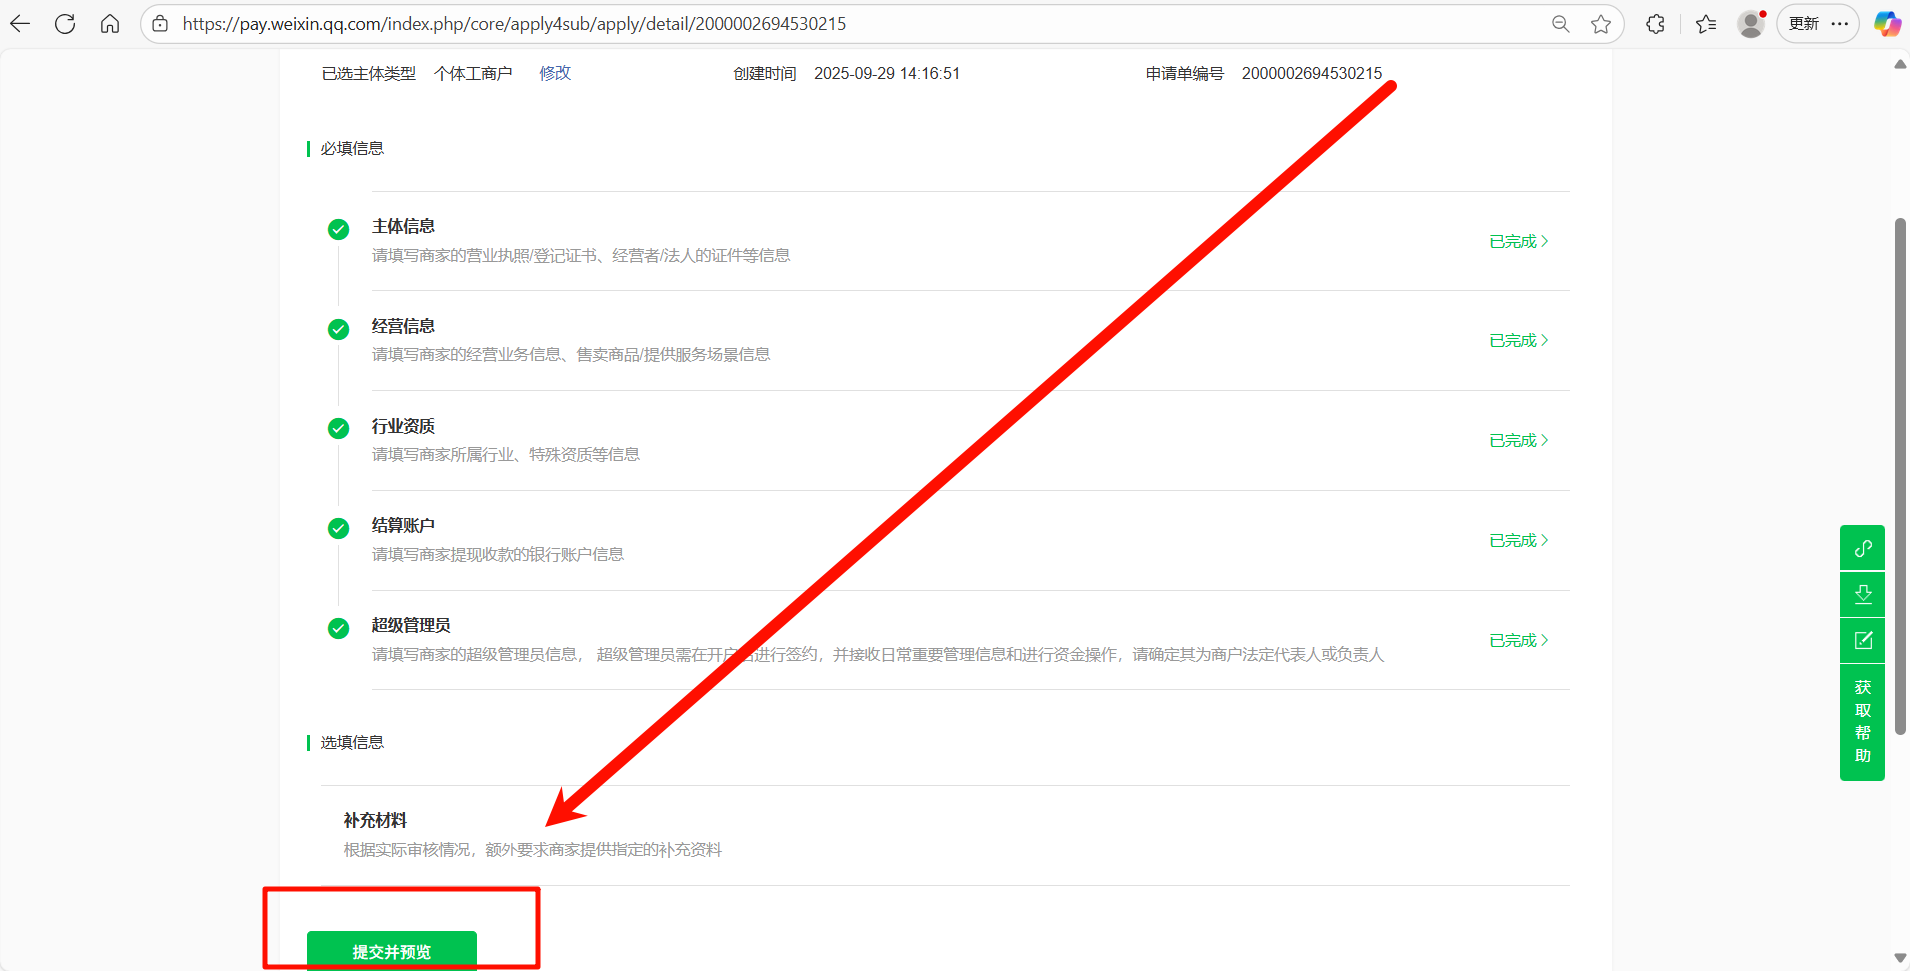The image size is (1910, 971).
Task: Click the green download icon in side panel
Action: click(1862, 594)
